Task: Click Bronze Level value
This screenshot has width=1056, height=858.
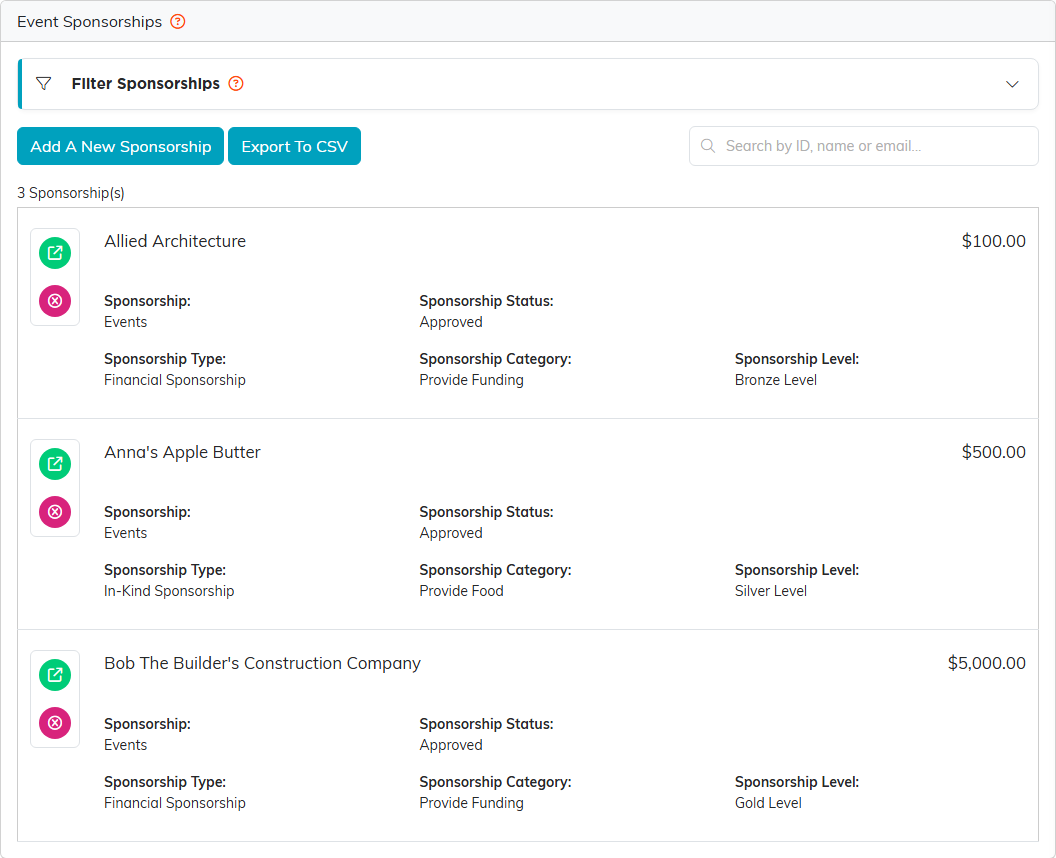Action: [776, 380]
